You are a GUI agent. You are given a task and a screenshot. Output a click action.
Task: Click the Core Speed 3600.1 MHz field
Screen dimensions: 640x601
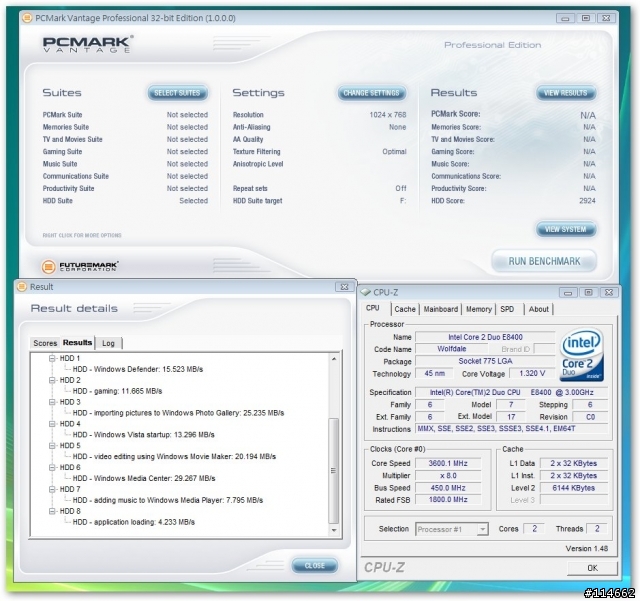pyautogui.click(x=448, y=463)
